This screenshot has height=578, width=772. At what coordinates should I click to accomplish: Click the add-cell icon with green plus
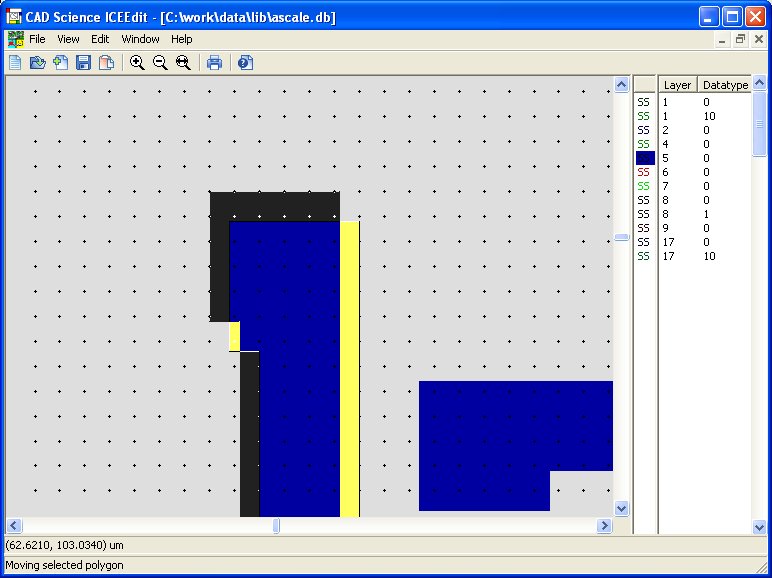coord(61,63)
